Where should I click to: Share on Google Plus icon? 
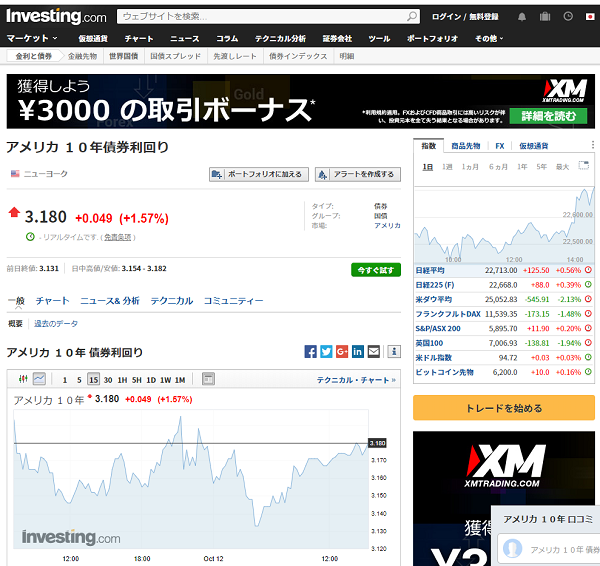(342, 351)
